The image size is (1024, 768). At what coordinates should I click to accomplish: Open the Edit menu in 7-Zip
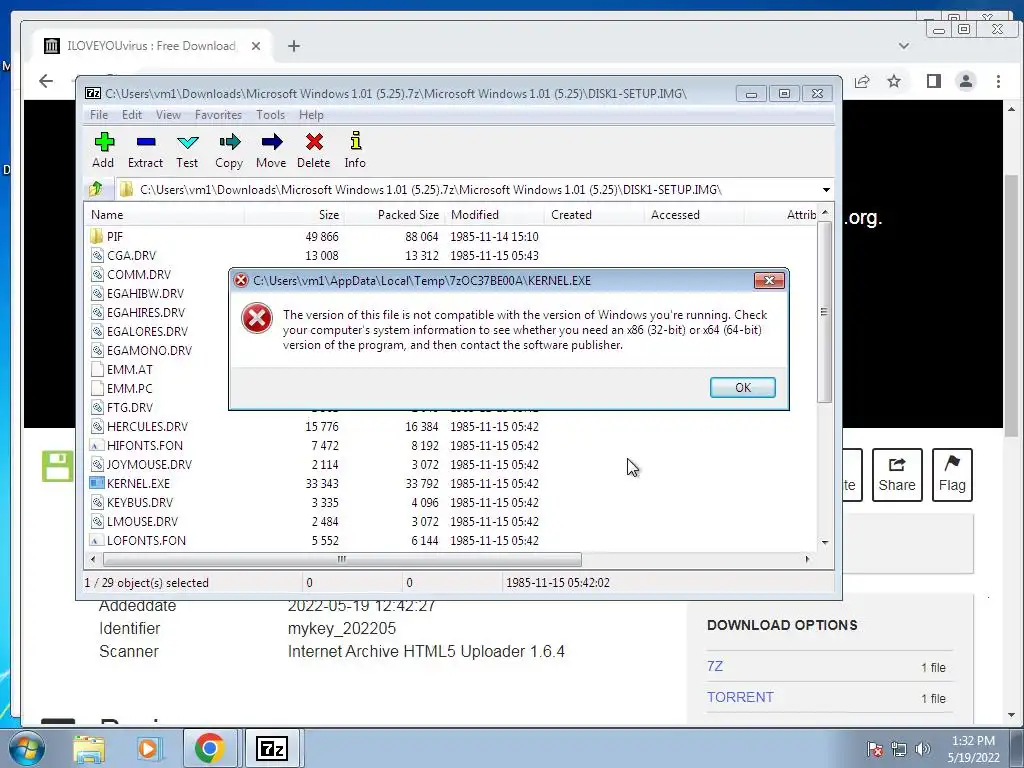[132, 115]
